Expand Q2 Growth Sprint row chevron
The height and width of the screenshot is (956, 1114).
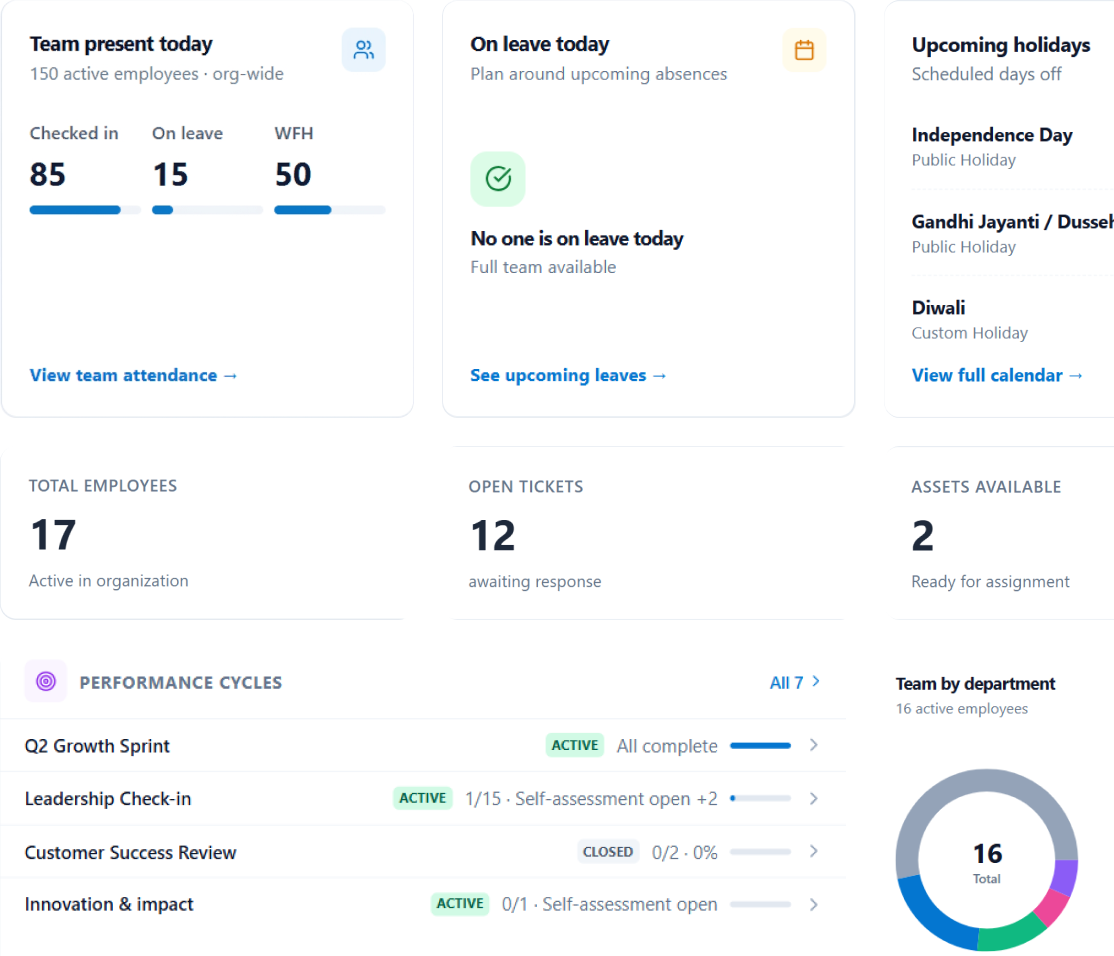814,745
